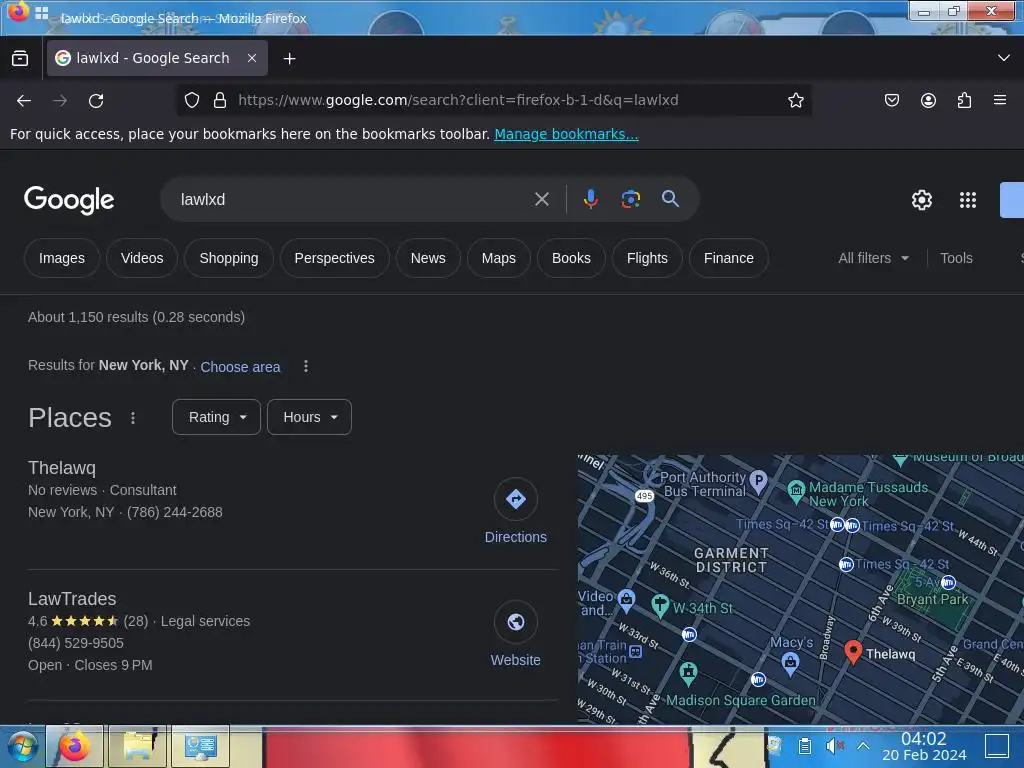
Task: Start voice search with microphone
Action: pos(590,199)
